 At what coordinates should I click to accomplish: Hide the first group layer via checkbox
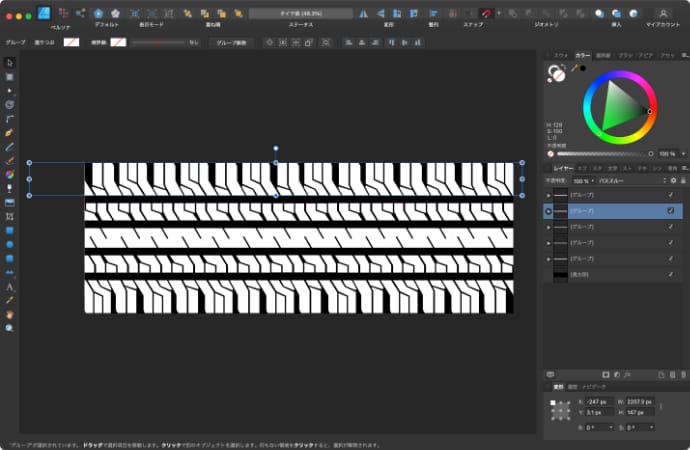tap(670, 194)
